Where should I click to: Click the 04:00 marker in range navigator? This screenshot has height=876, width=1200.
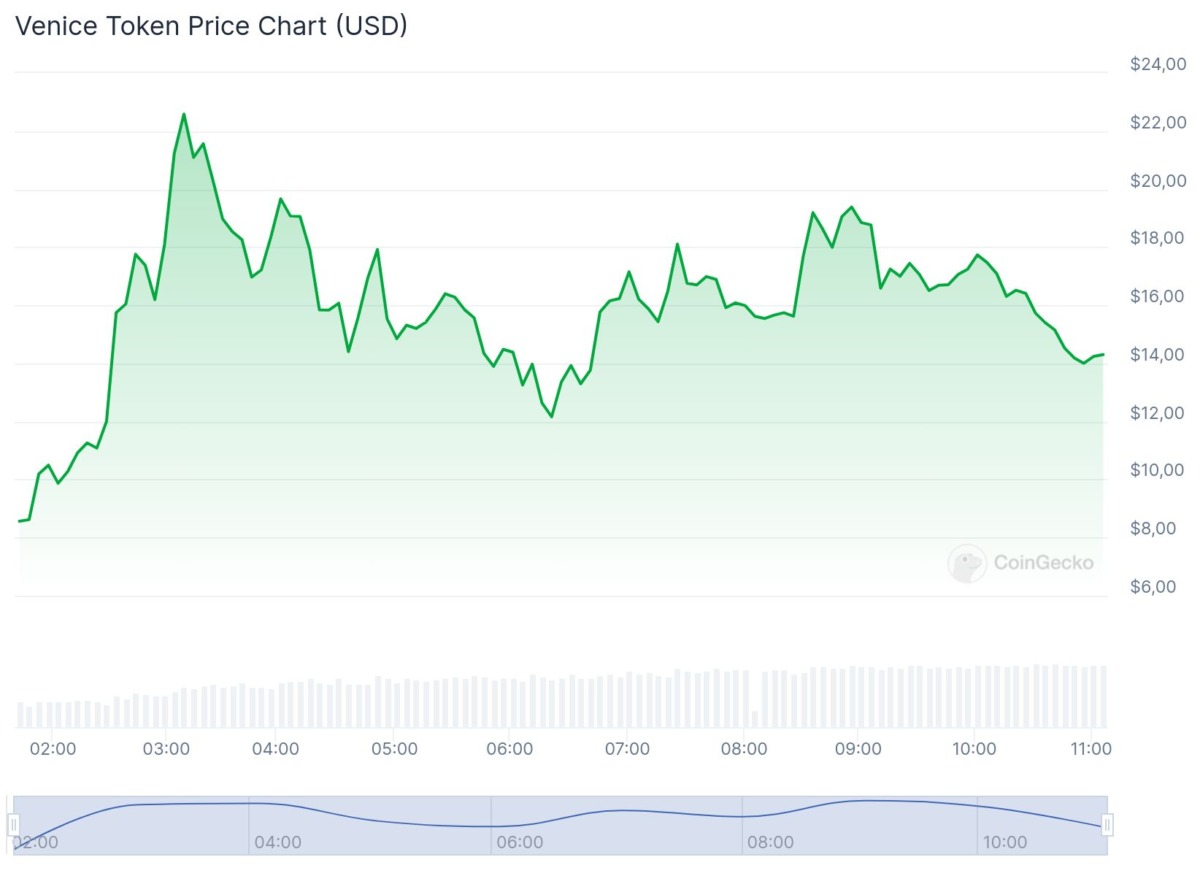[x=277, y=842]
